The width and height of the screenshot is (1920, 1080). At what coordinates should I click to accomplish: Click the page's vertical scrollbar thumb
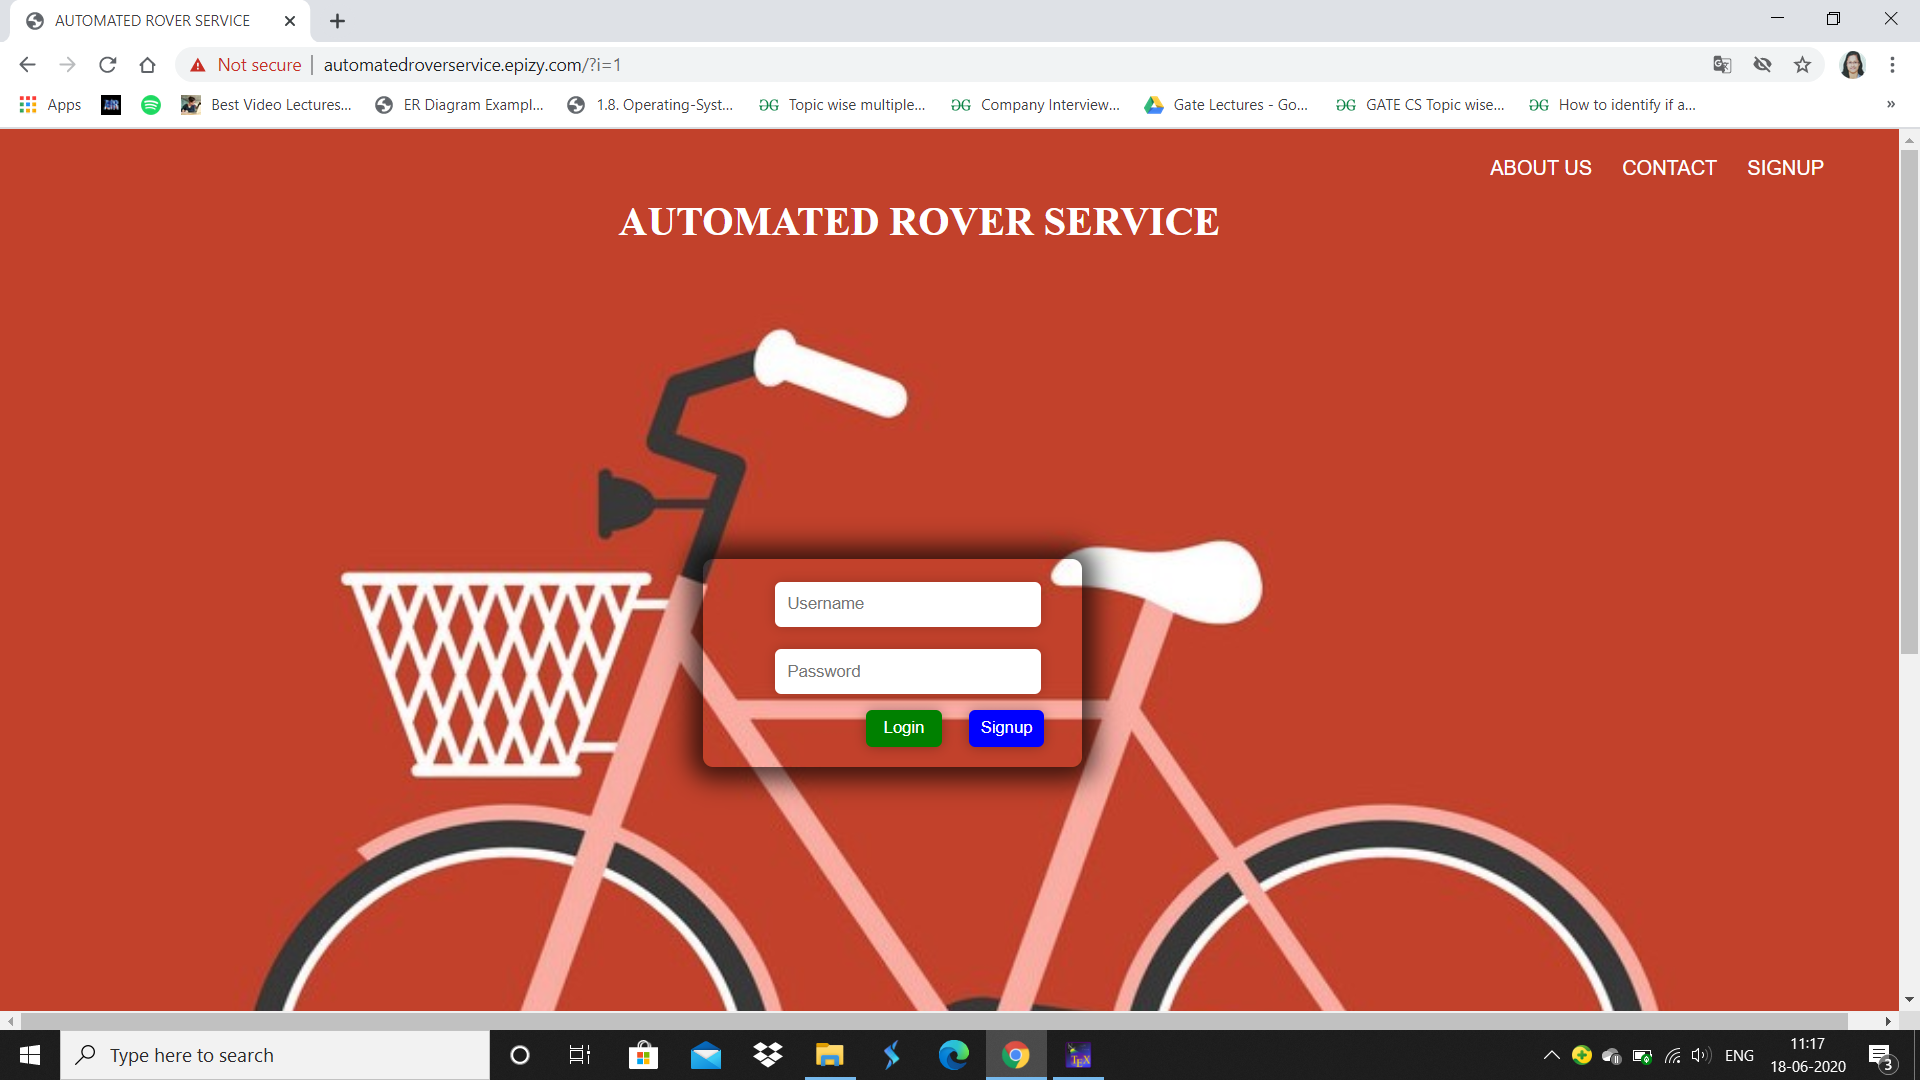(1909, 400)
